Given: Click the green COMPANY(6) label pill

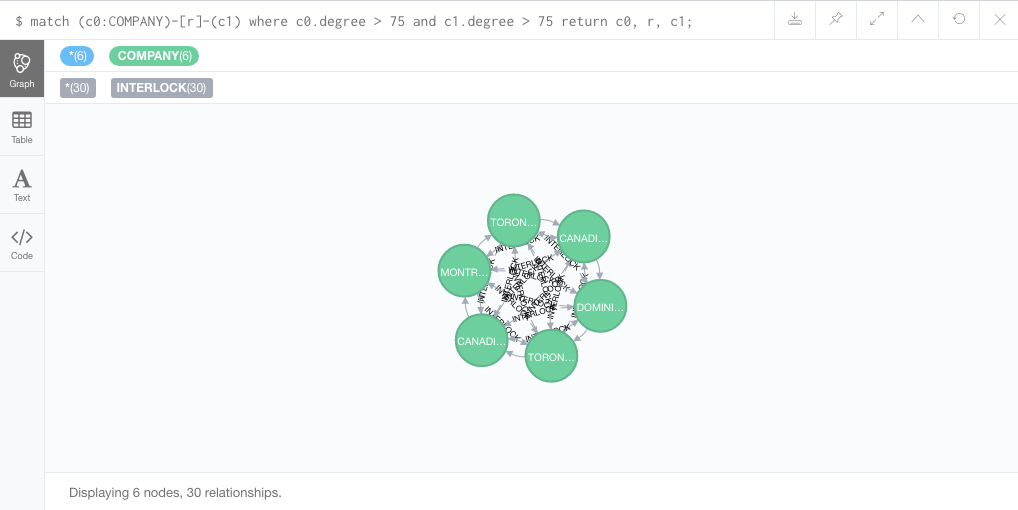Looking at the screenshot, I should [x=154, y=56].
